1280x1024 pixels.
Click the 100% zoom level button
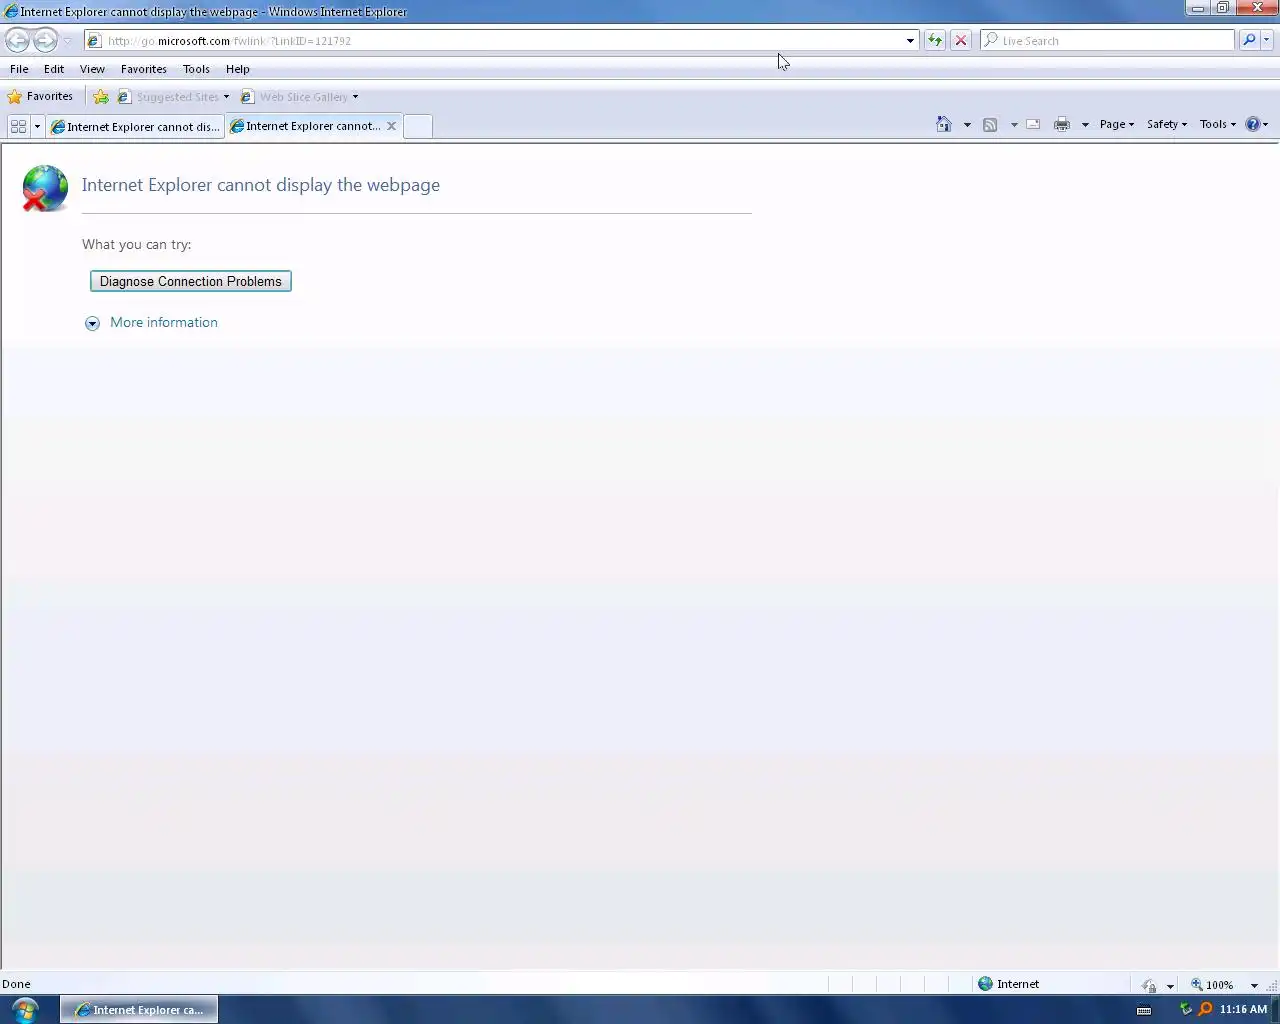coord(1211,985)
